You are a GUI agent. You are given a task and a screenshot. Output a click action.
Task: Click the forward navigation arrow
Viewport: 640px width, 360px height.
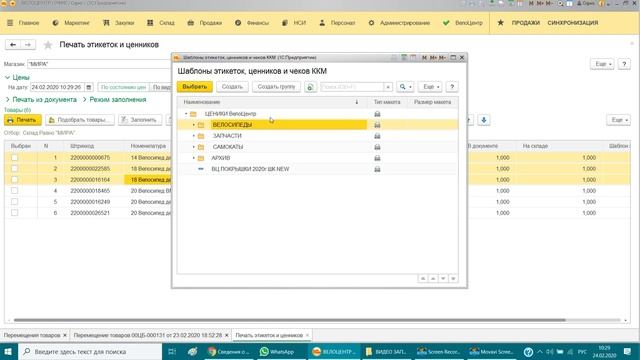[x=28, y=44]
